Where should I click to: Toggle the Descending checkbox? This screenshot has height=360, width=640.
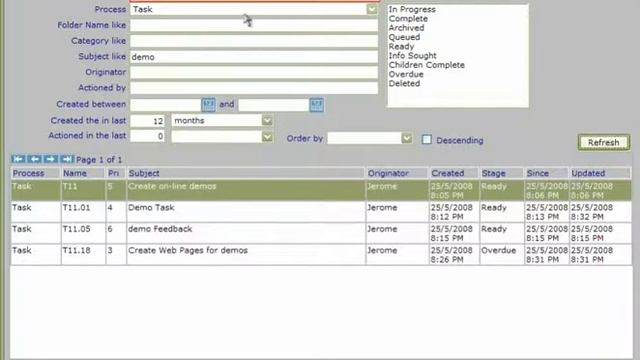click(x=427, y=140)
